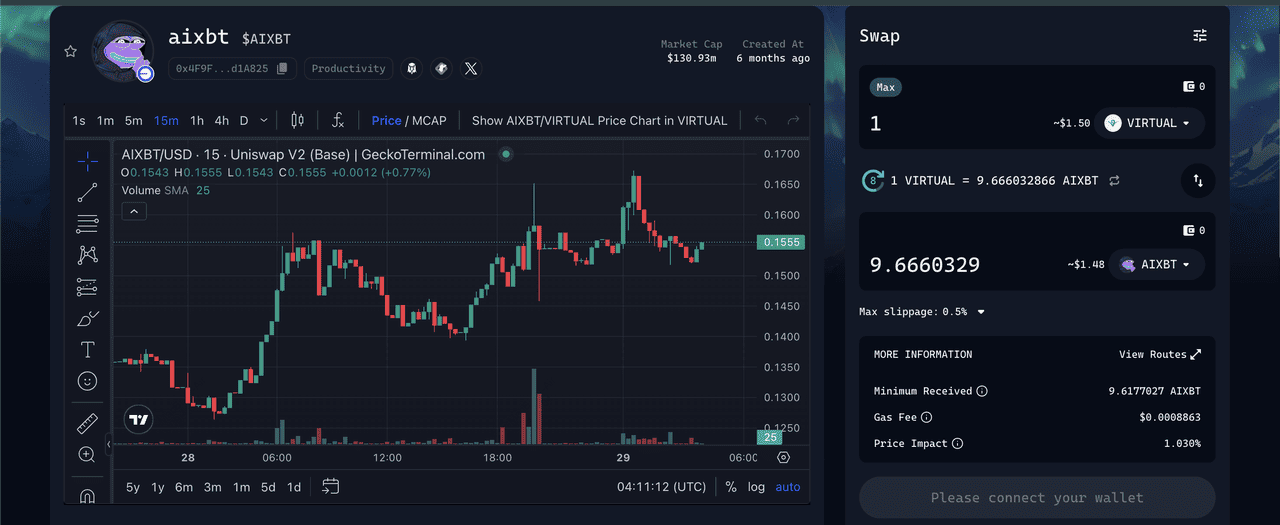Select the 1s interval
Screen dimensions: 1280x525
coord(79,120)
